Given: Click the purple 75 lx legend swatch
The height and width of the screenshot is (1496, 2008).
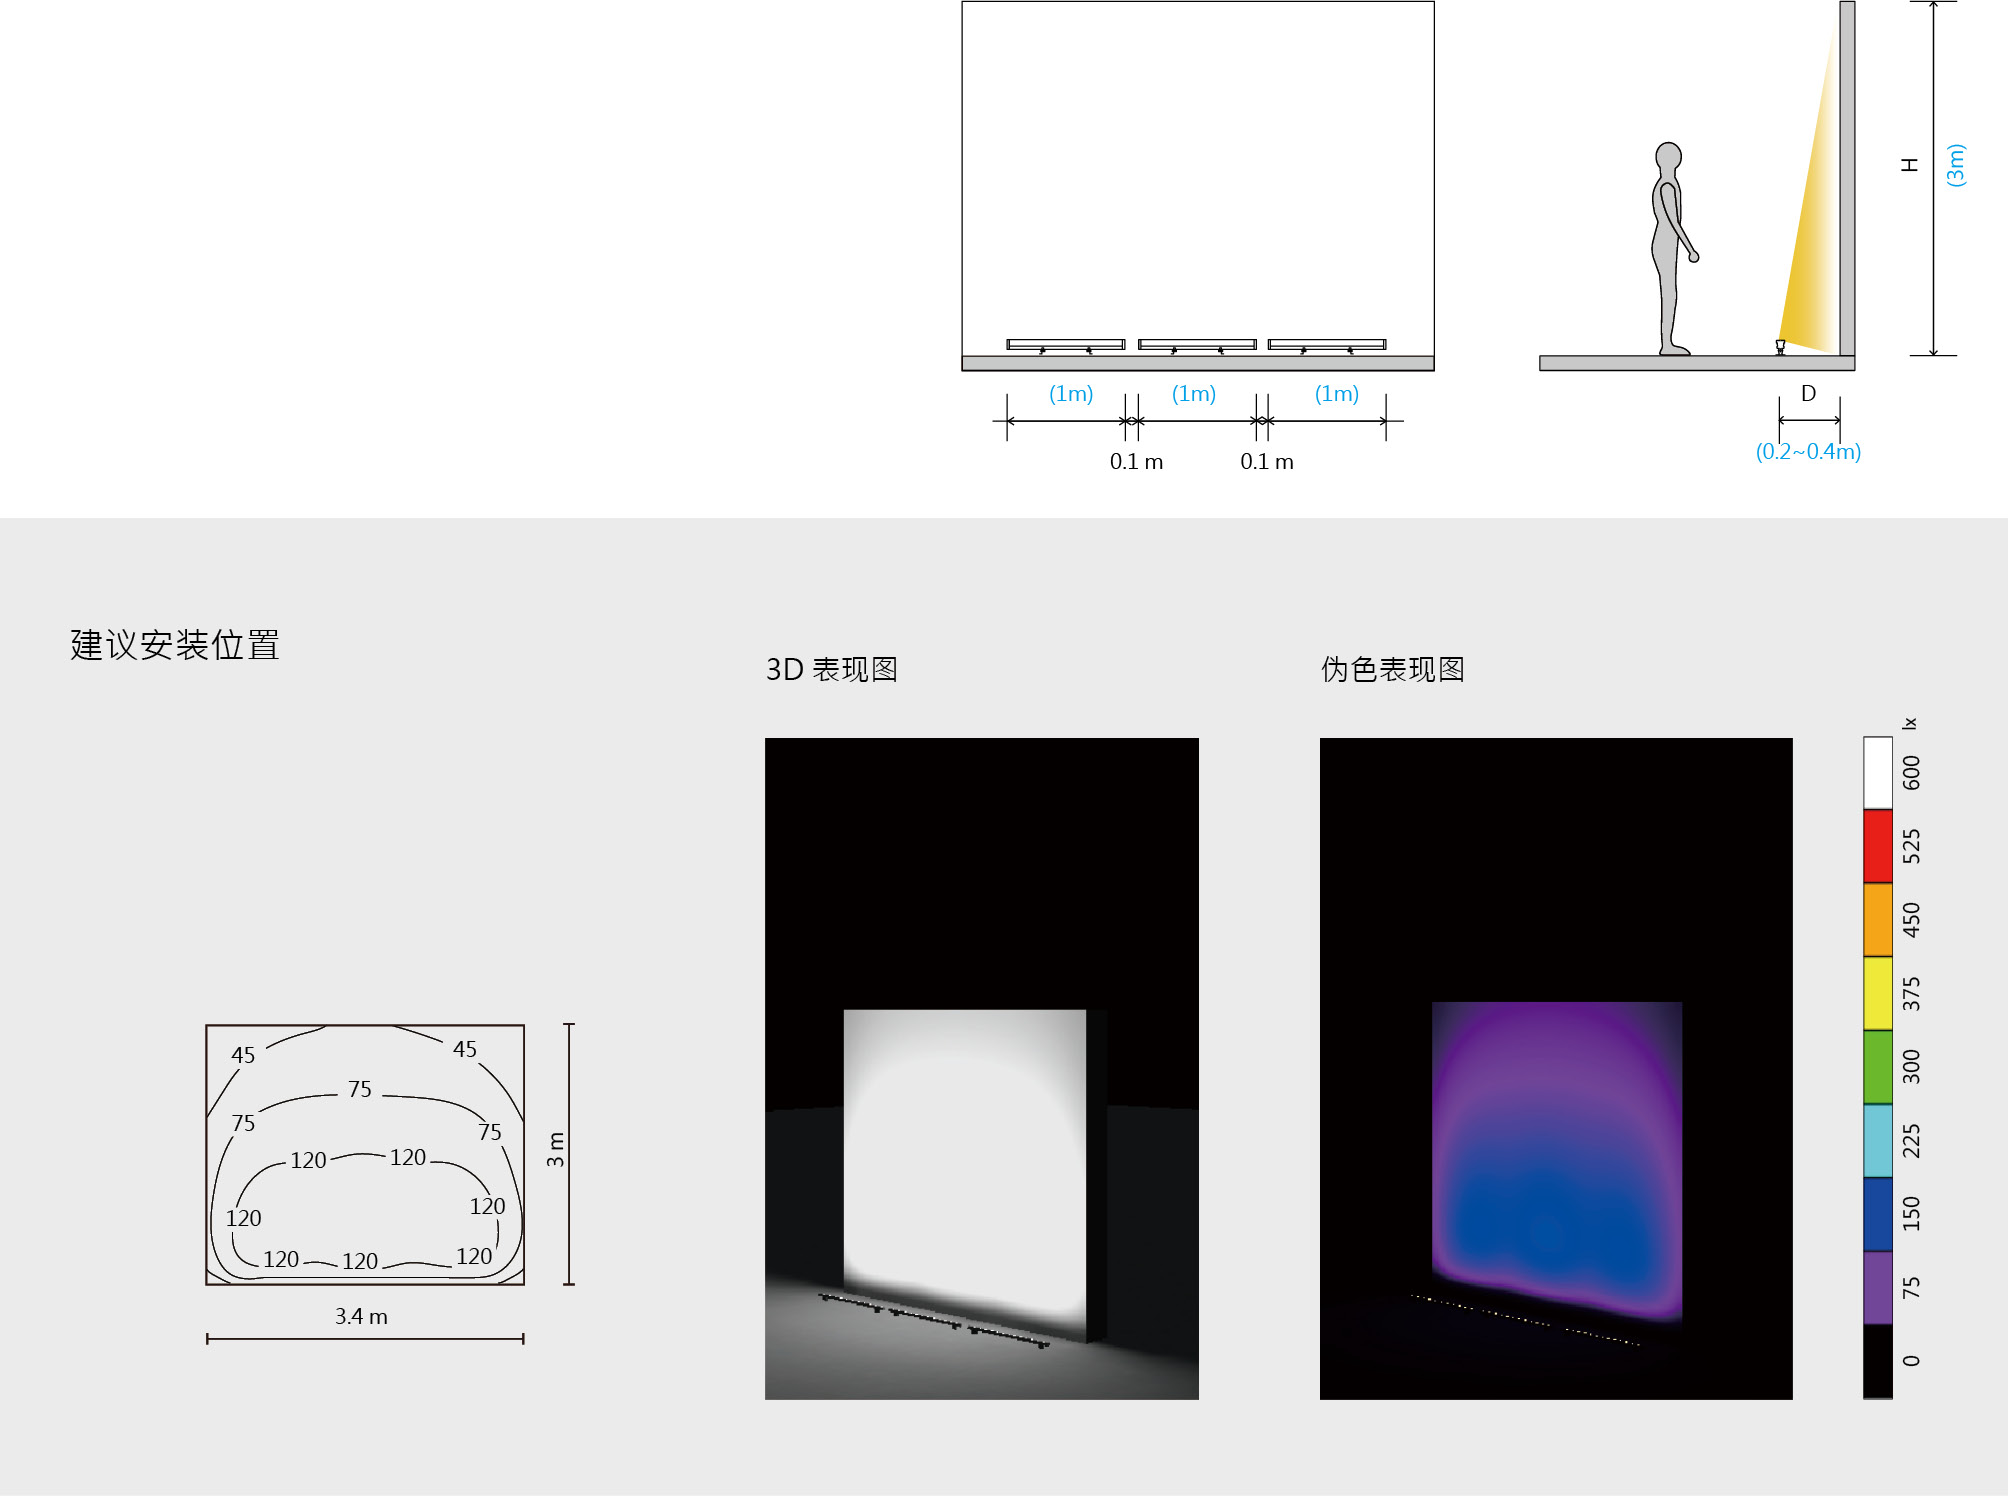Looking at the screenshot, I should (1877, 1288).
